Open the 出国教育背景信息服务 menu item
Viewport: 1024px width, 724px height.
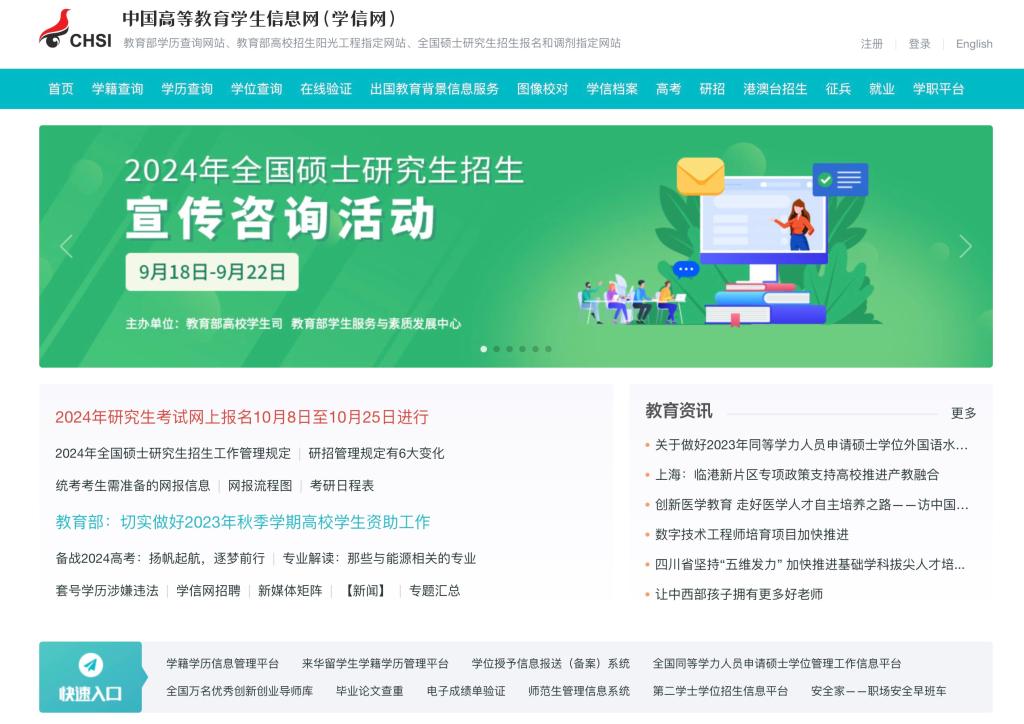coord(434,89)
